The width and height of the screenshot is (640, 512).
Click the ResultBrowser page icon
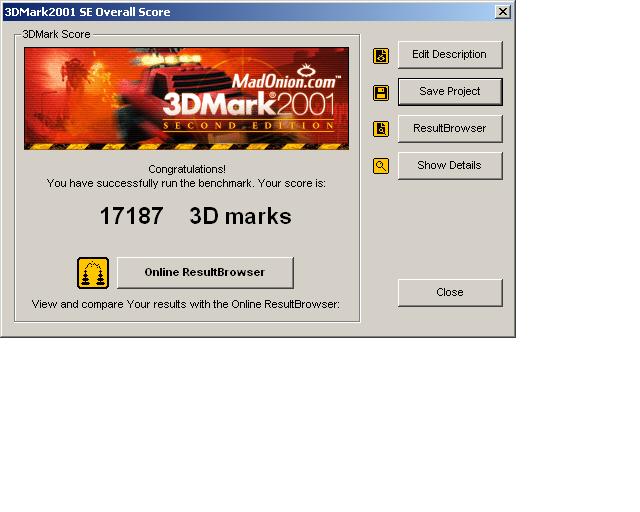pyautogui.click(x=380, y=129)
